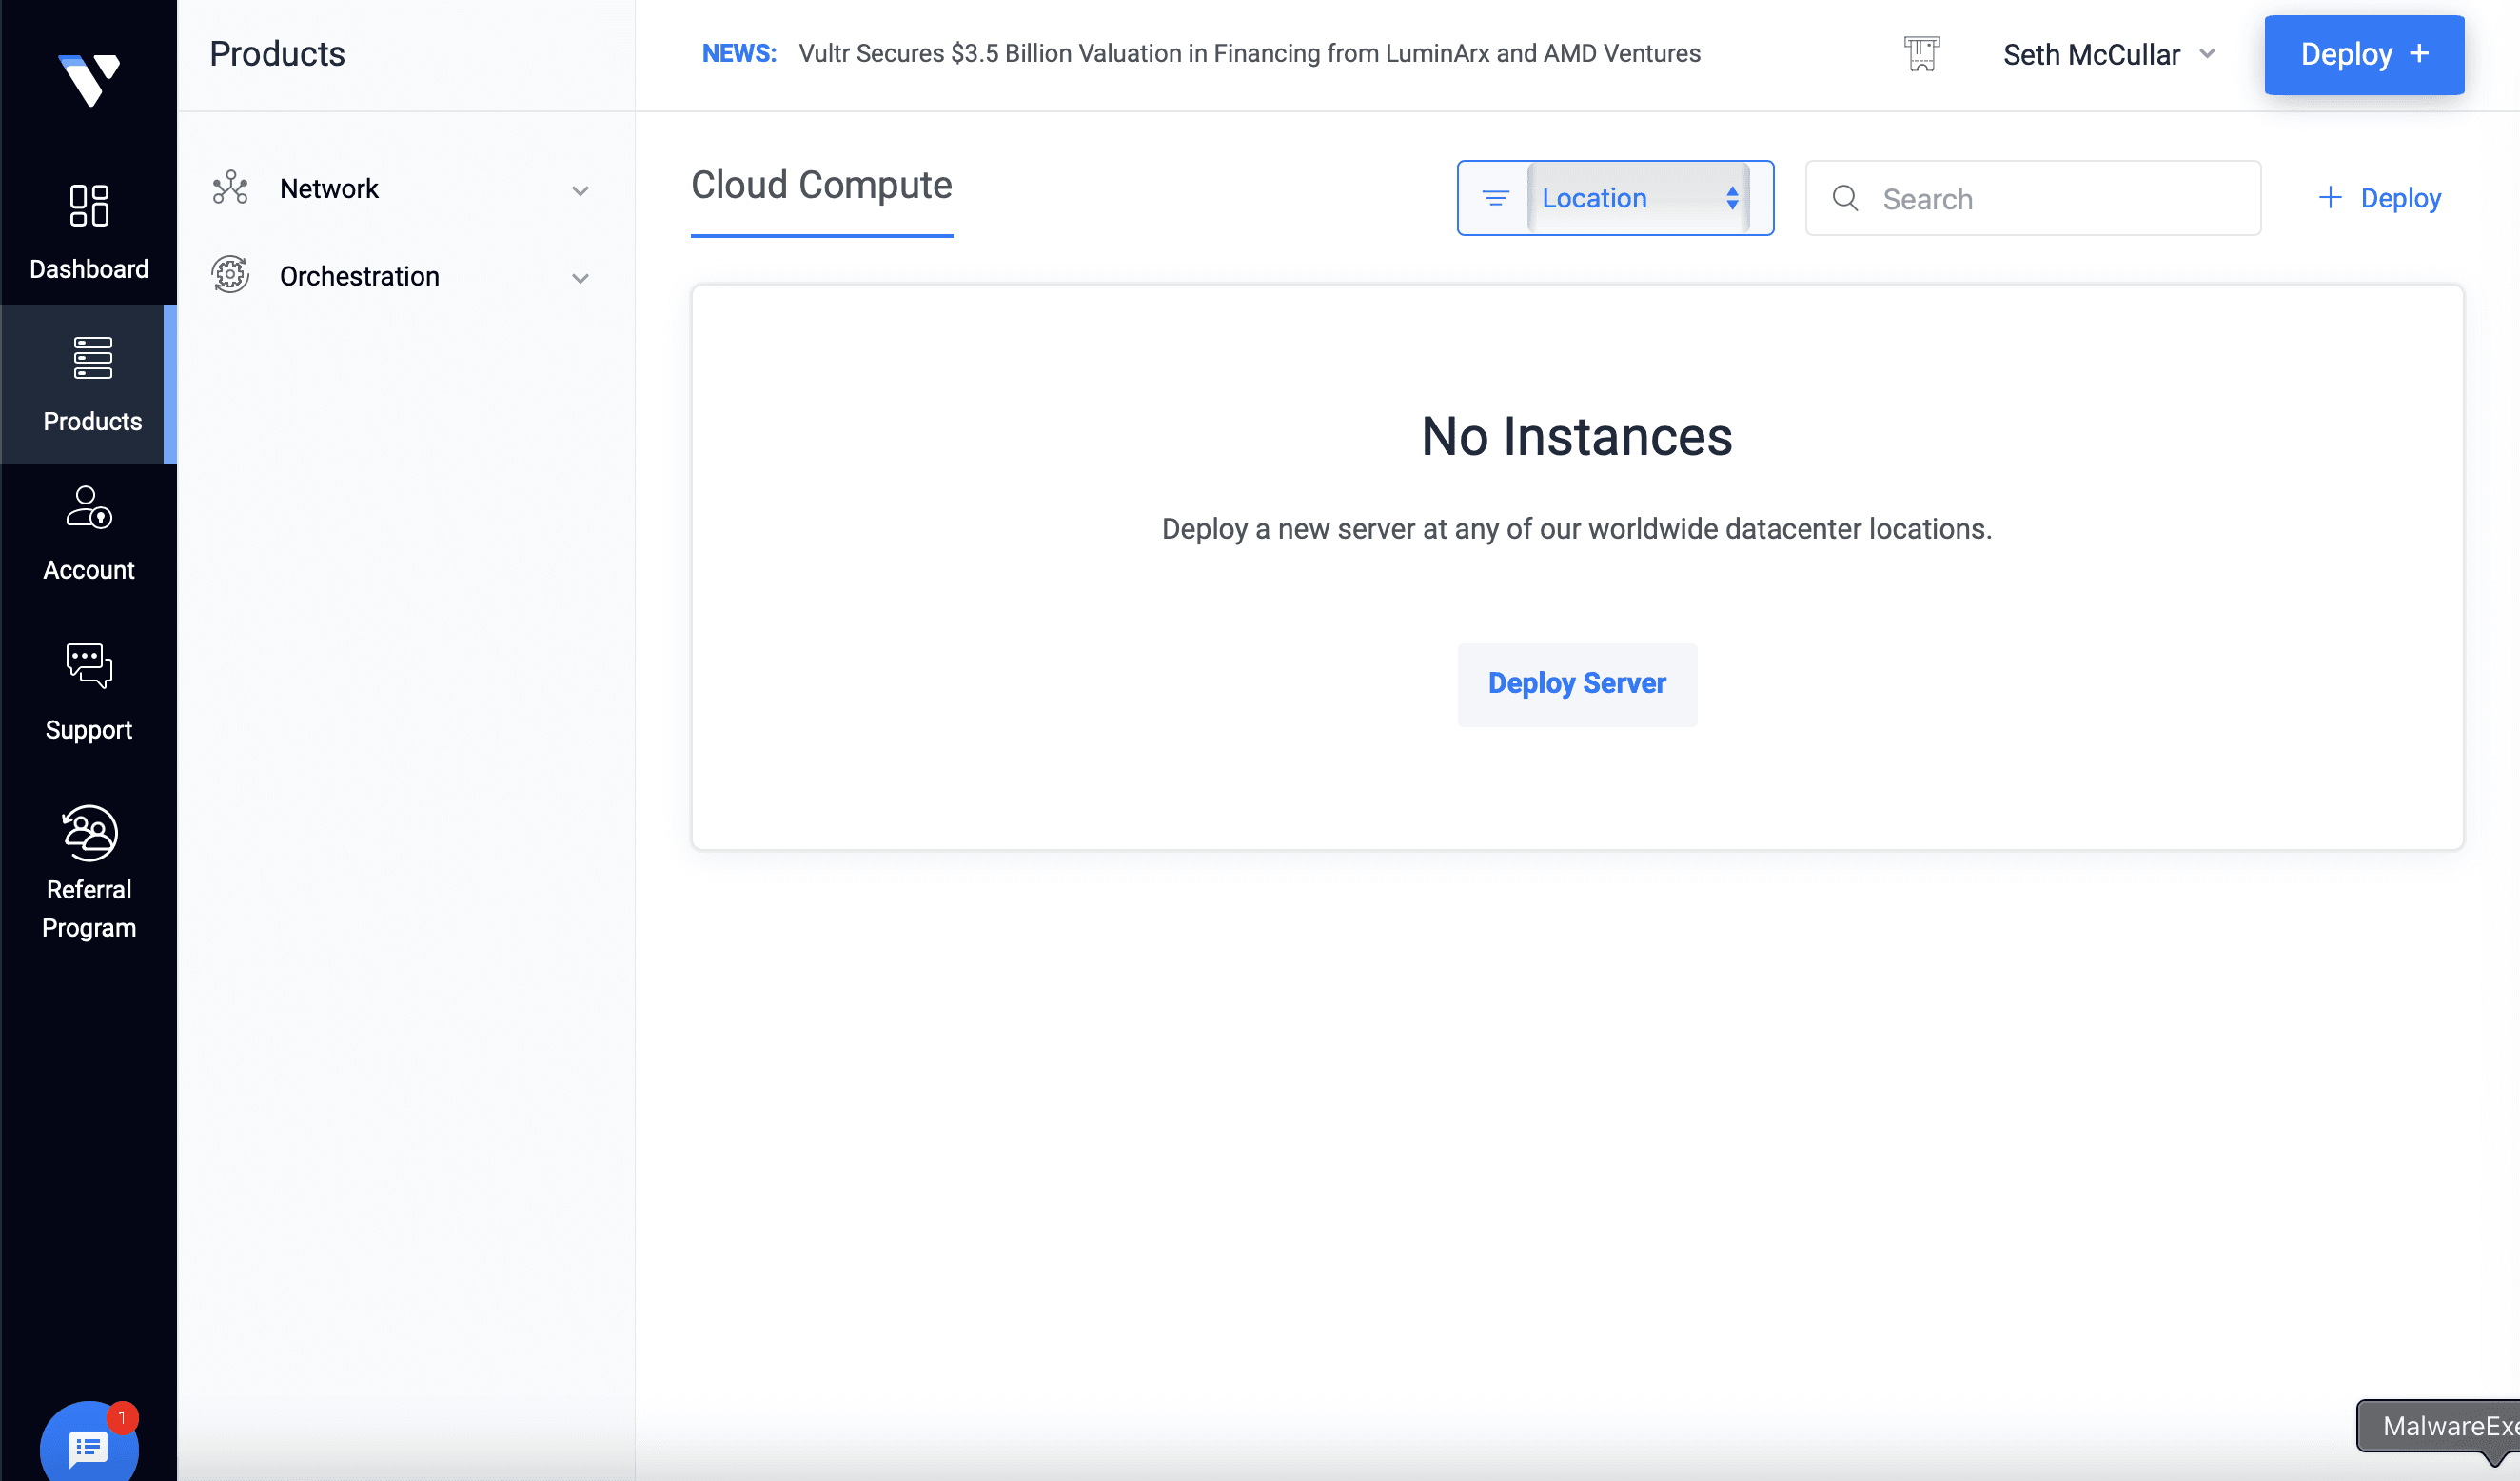The image size is (2520, 1481).
Task: Open the live chat widget bubble
Action: [89, 1446]
